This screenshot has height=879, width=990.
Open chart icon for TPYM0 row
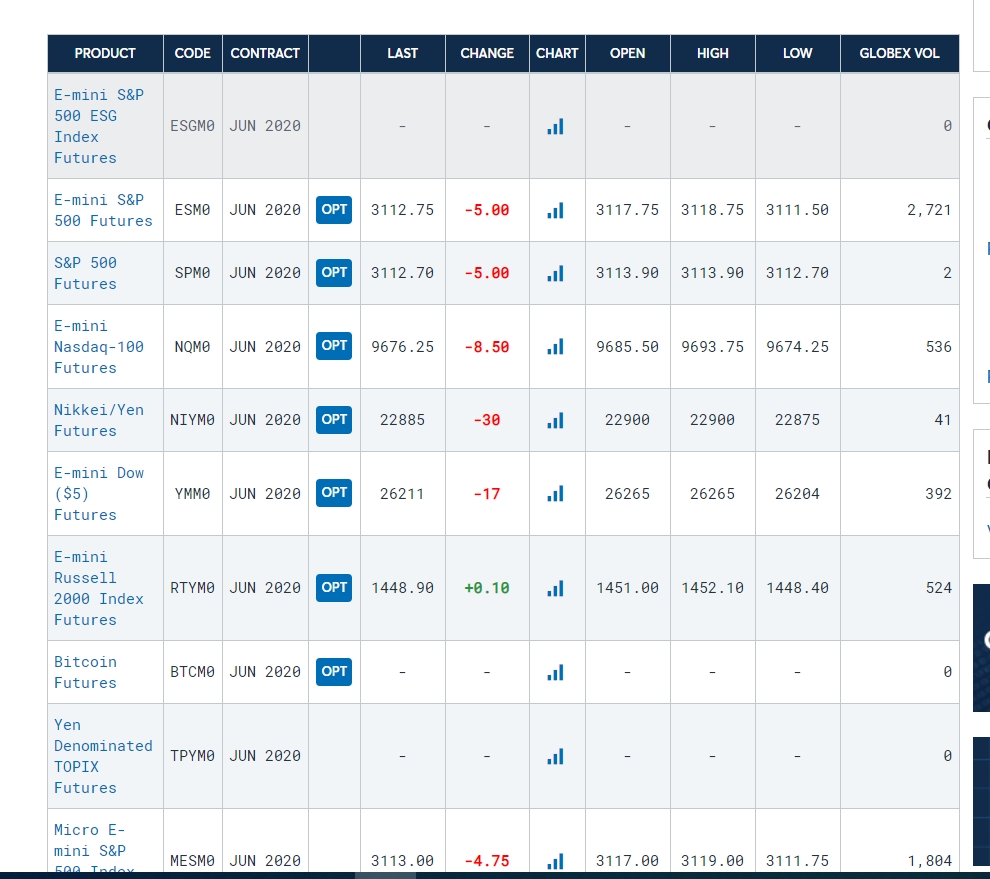(556, 756)
